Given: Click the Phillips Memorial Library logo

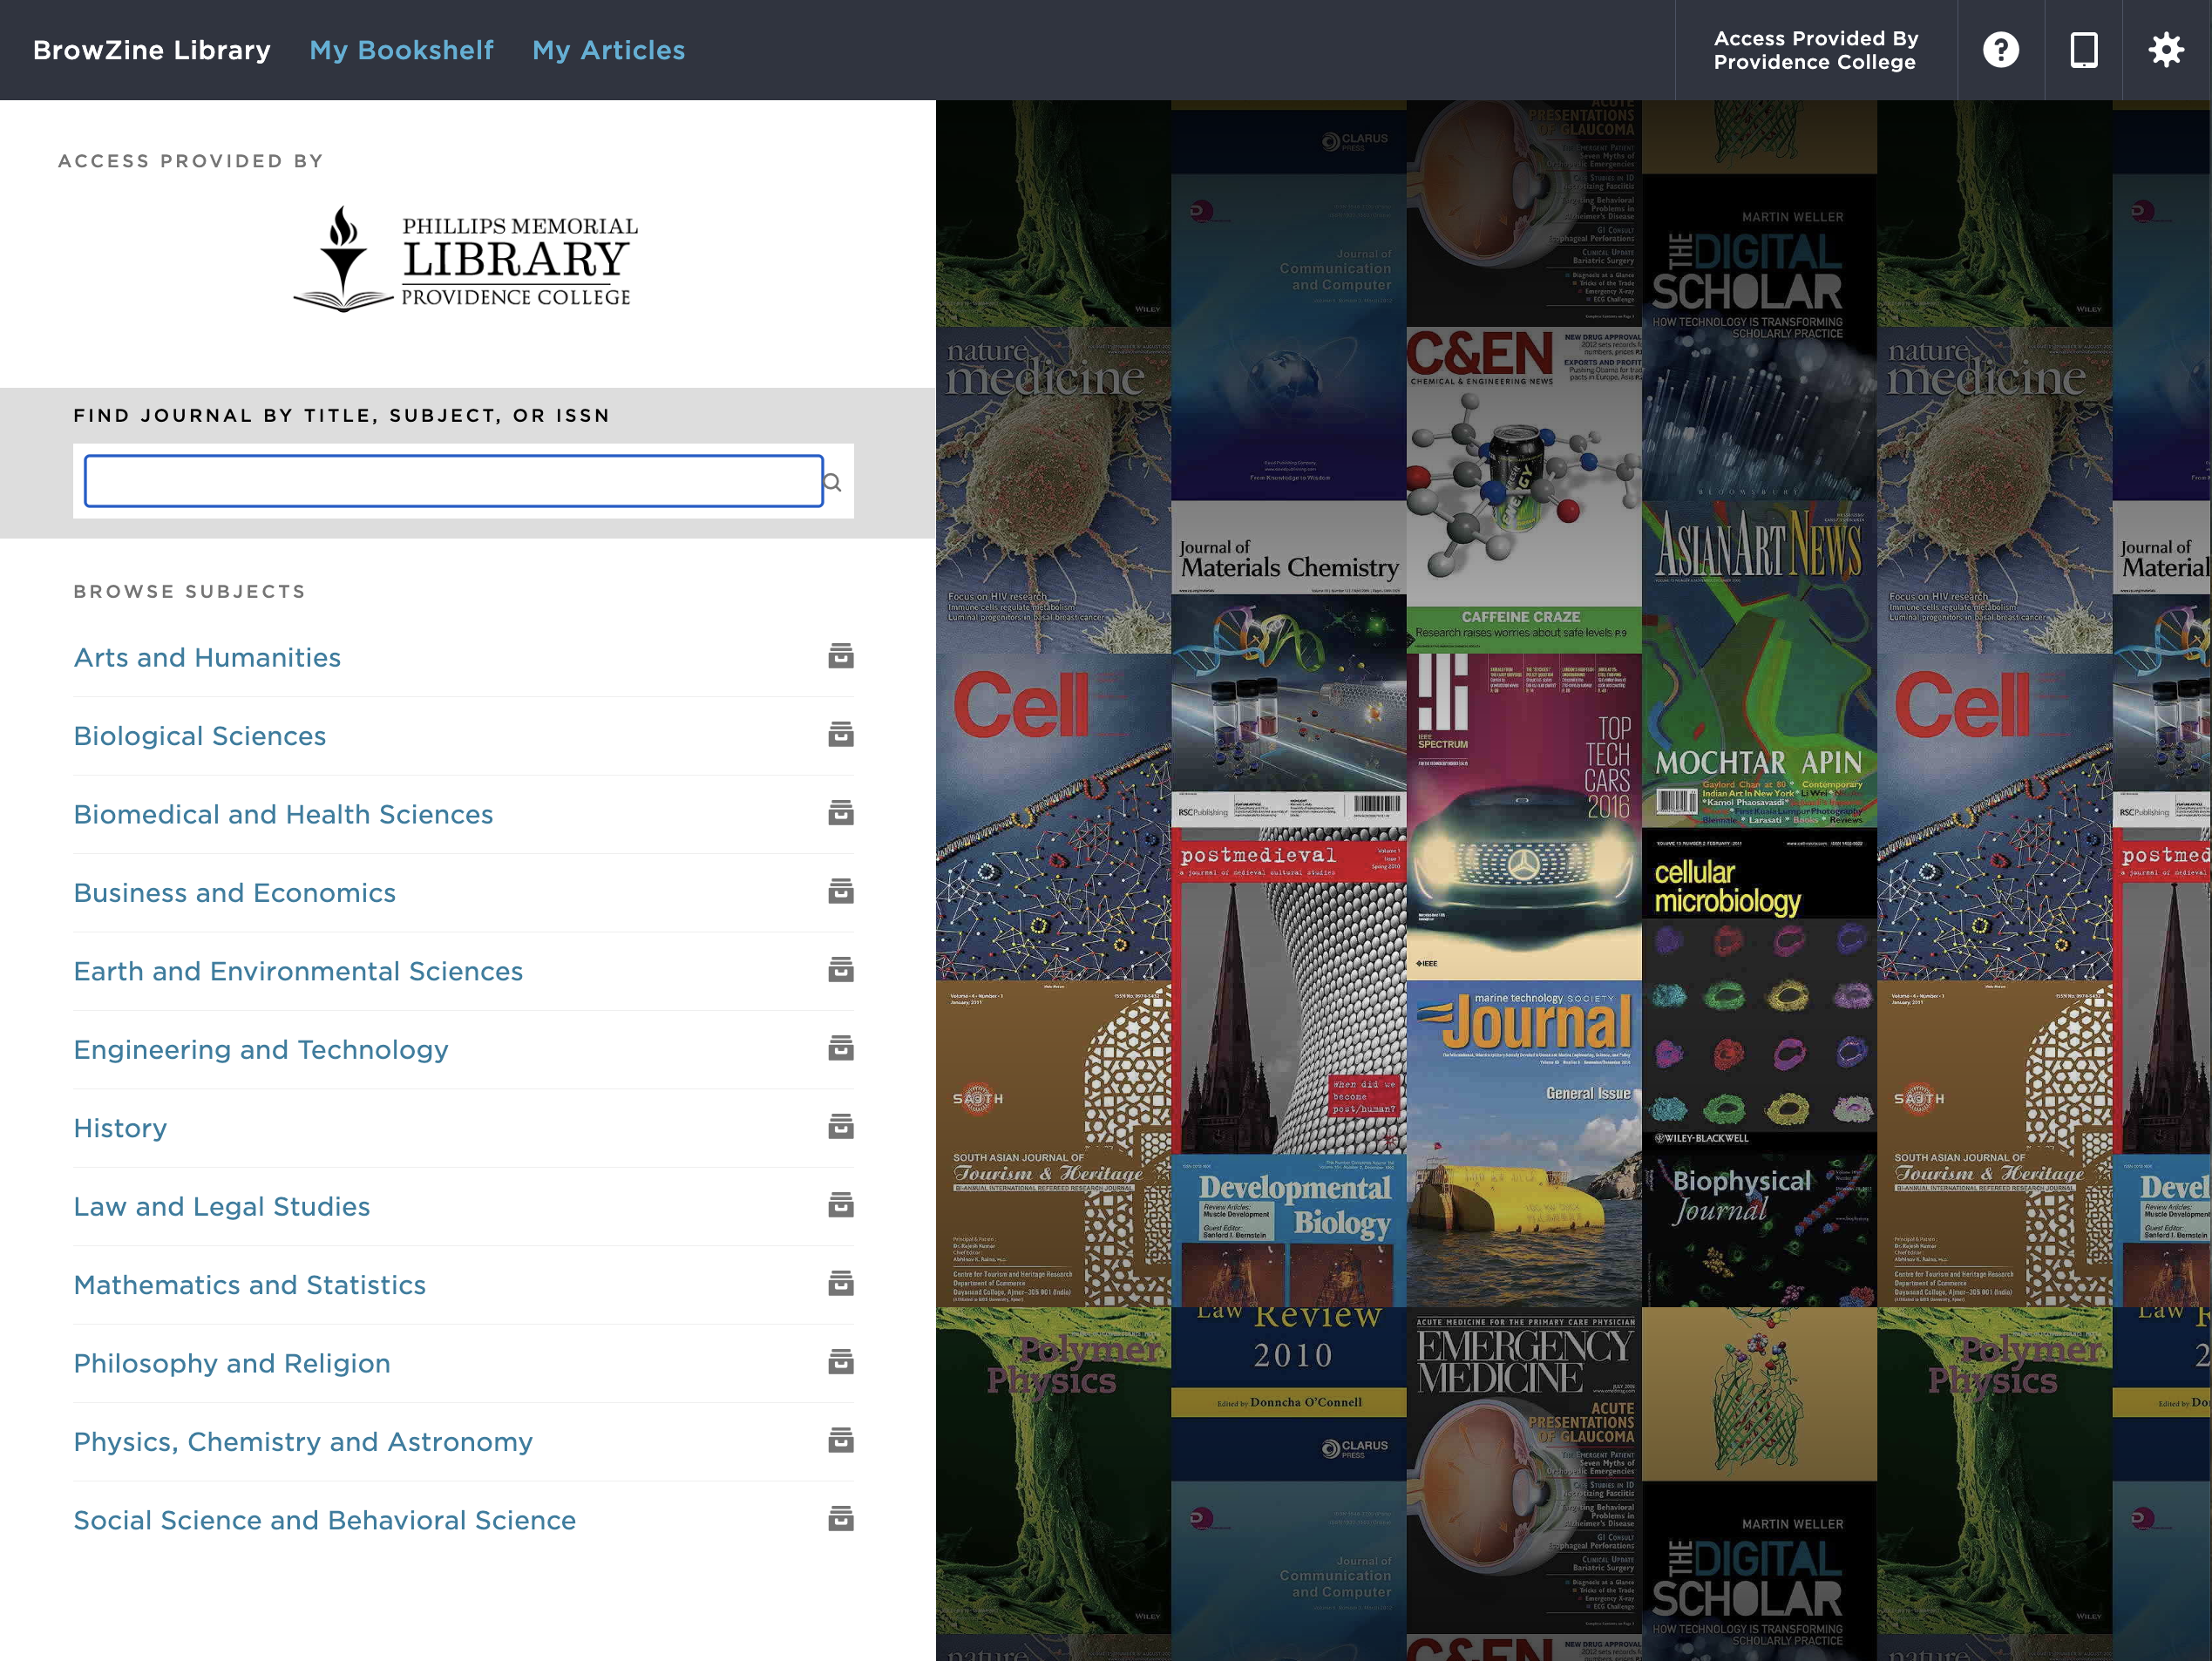Looking at the screenshot, I should click(466, 260).
